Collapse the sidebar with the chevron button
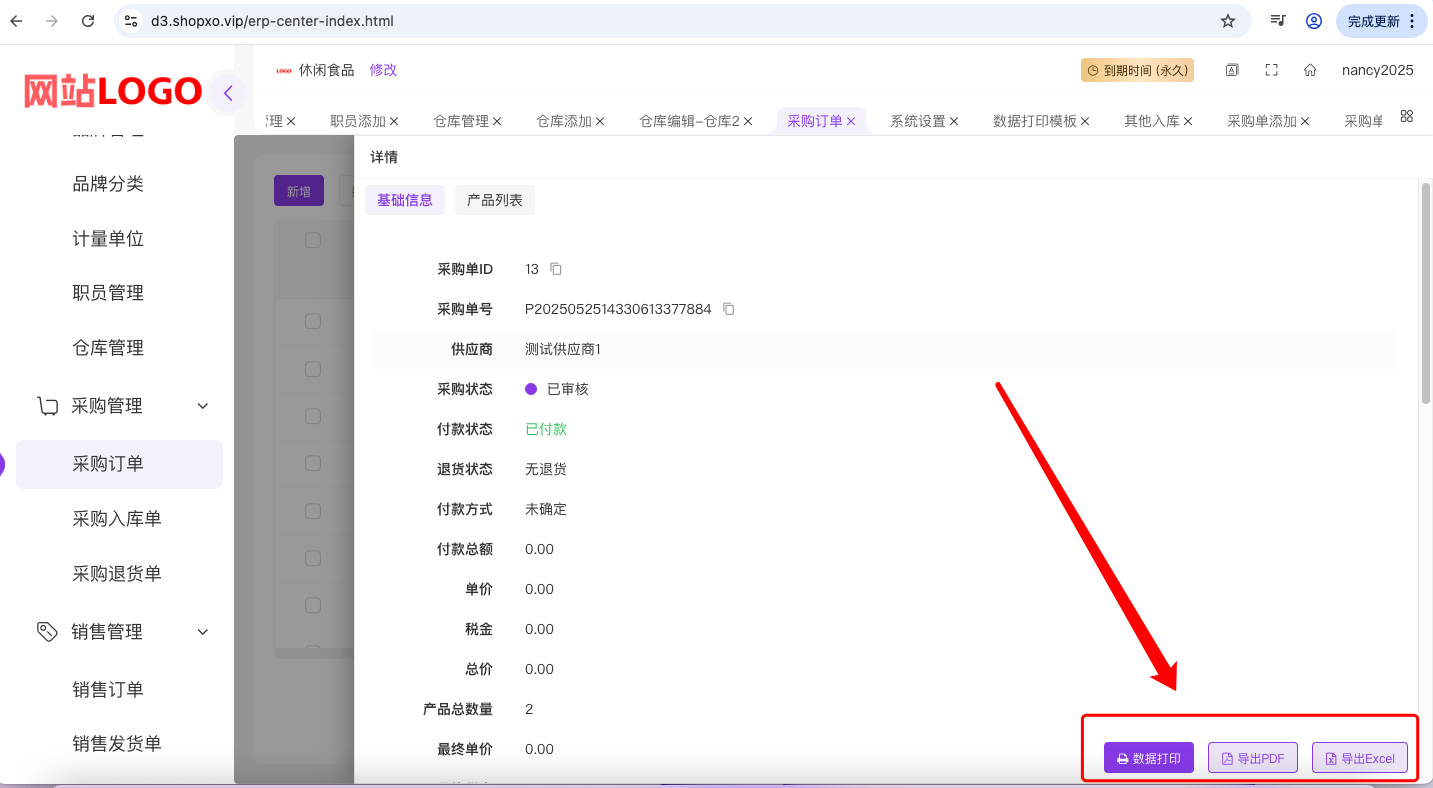 pos(228,94)
